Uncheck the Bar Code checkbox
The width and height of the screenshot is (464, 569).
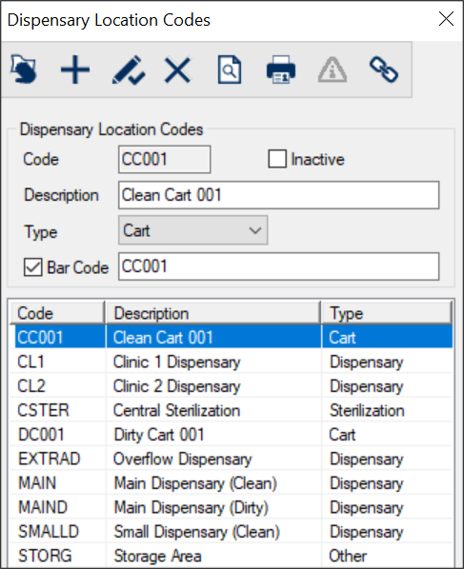point(33,267)
